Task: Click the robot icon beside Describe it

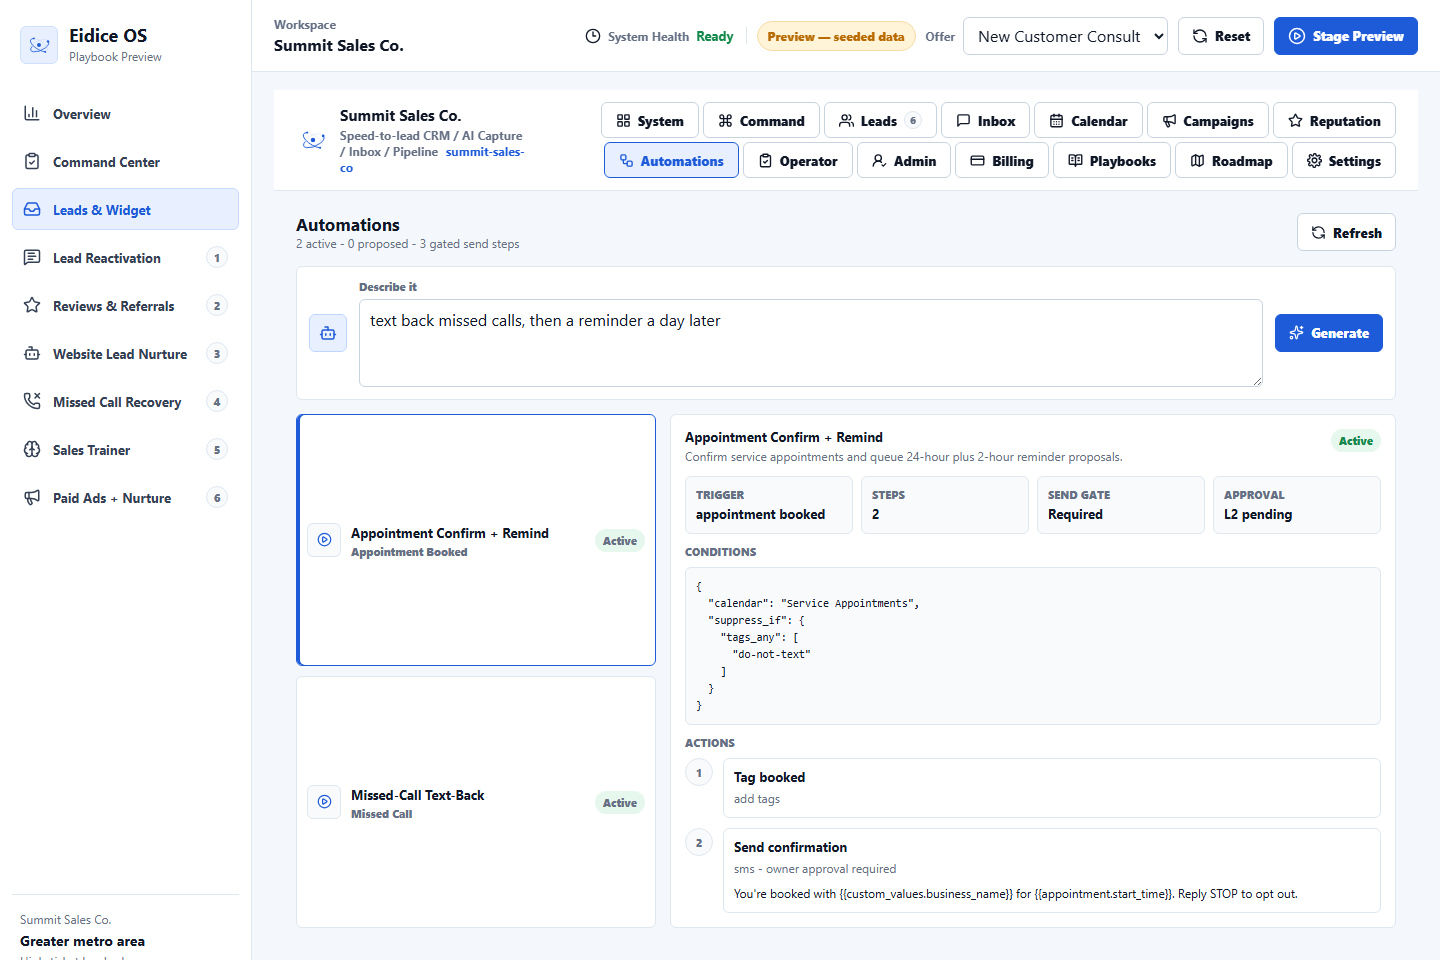Action: pos(328,333)
